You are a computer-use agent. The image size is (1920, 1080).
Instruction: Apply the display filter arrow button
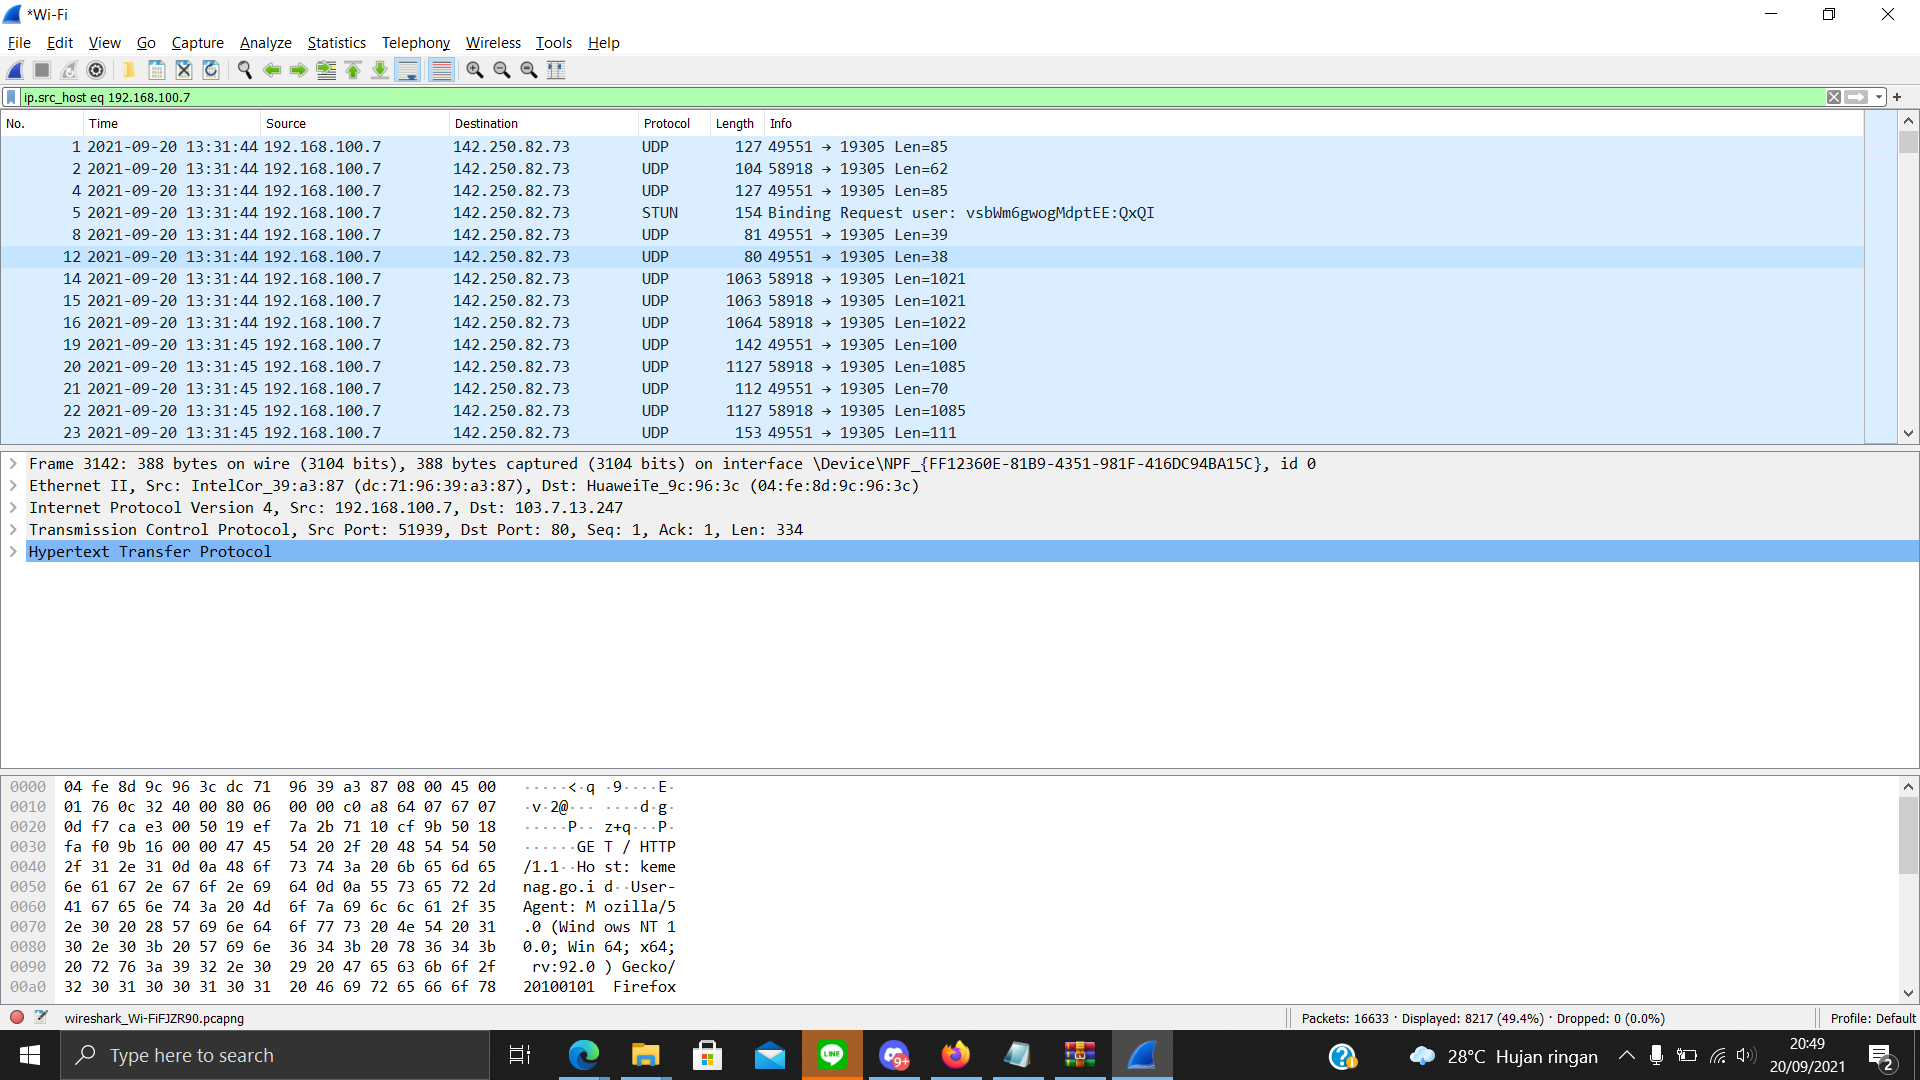click(x=1856, y=97)
